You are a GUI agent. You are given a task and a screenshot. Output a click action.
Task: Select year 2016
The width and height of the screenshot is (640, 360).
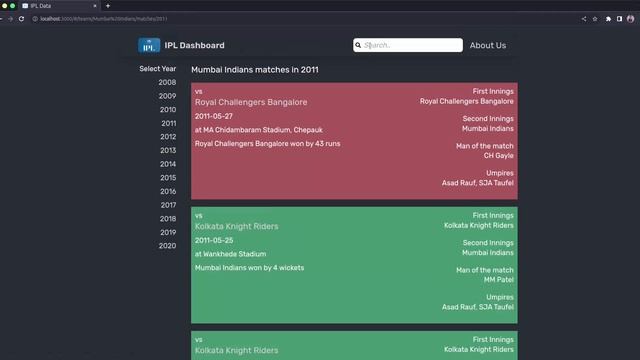click(x=168, y=191)
